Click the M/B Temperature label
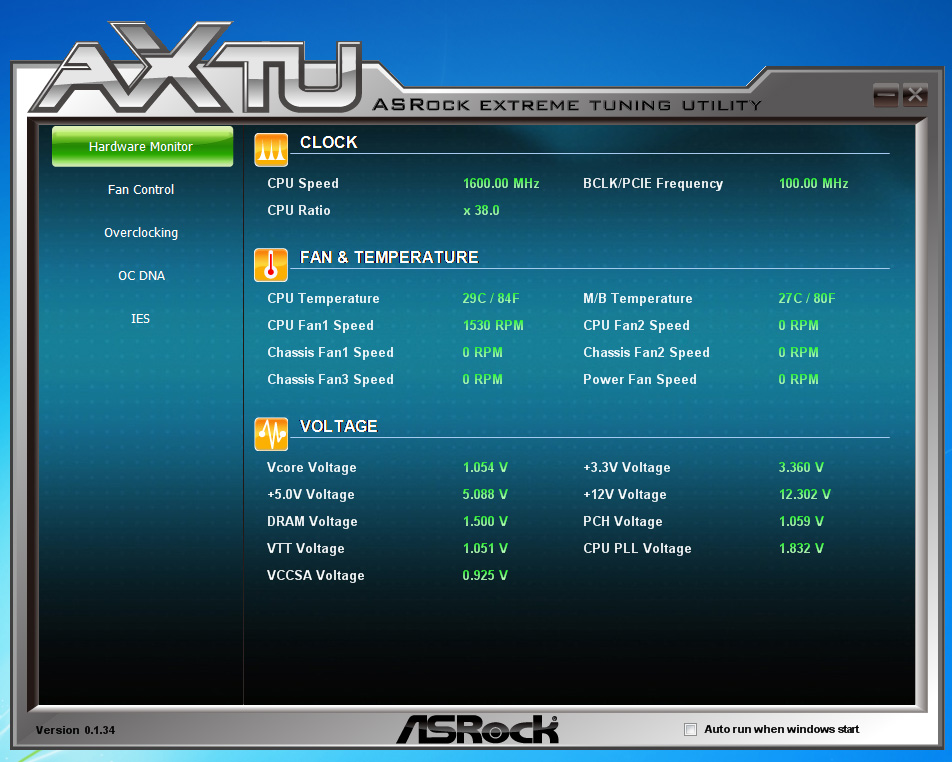Image resolution: width=952 pixels, height=762 pixels. pos(638,298)
